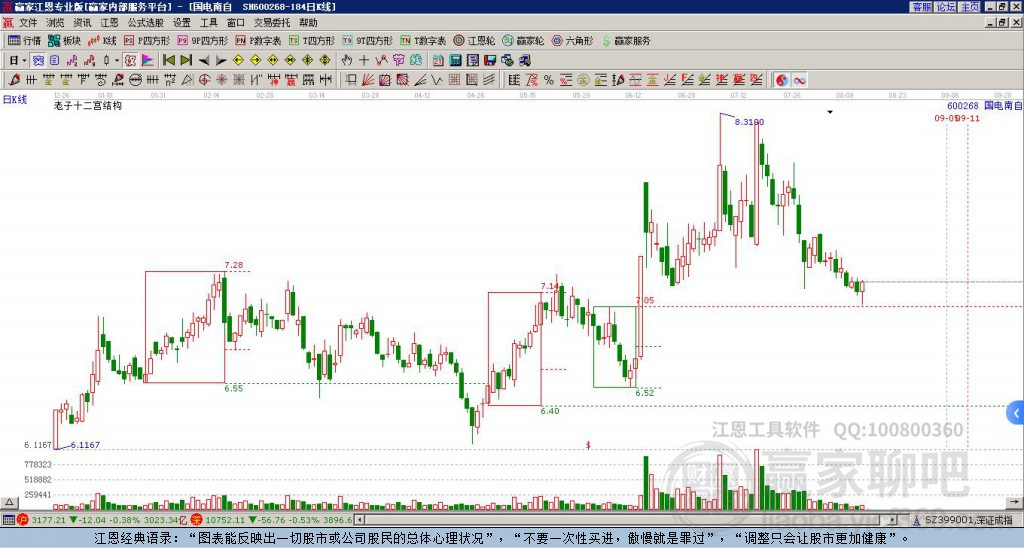Click the up-triangle button beside volume pane

pos(8,502)
